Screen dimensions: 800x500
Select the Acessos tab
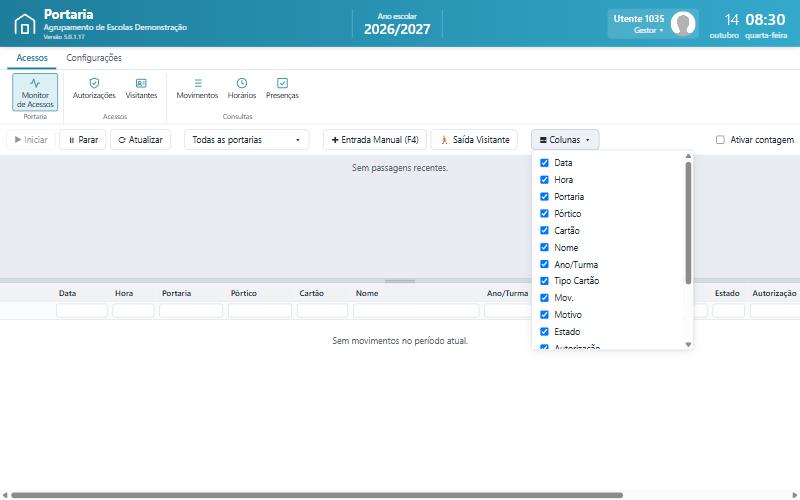[x=32, y=58]
